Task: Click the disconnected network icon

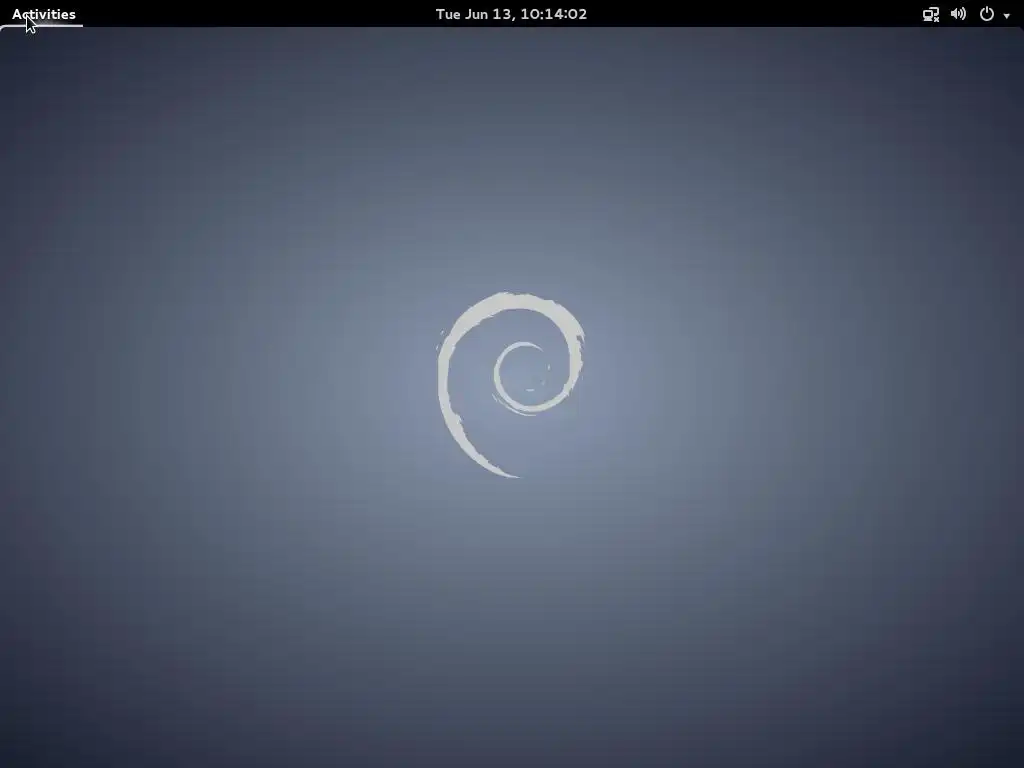Action: tap(931, 14)
